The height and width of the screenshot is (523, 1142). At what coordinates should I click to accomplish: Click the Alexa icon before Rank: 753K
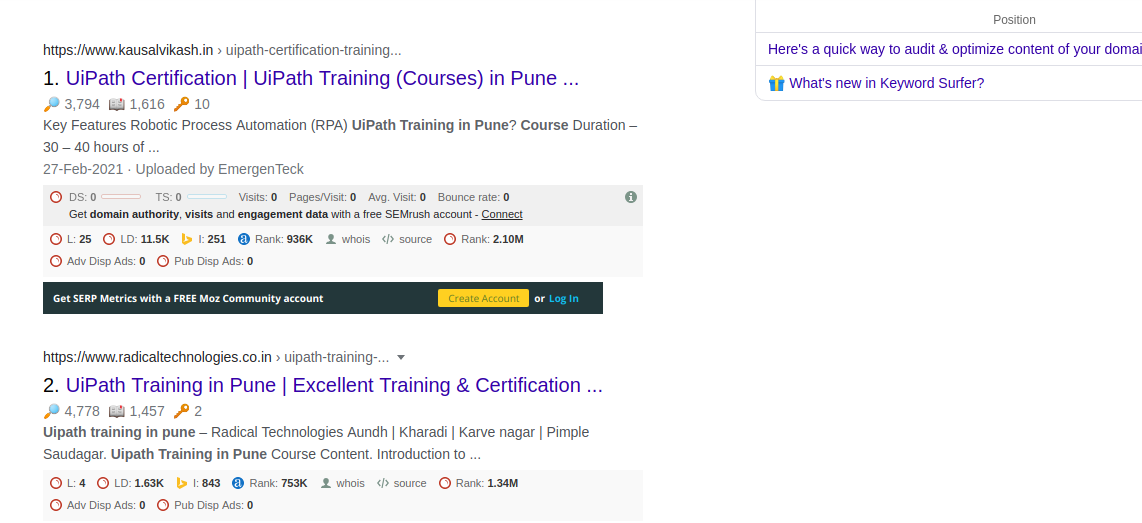click(x=238, y=483)
